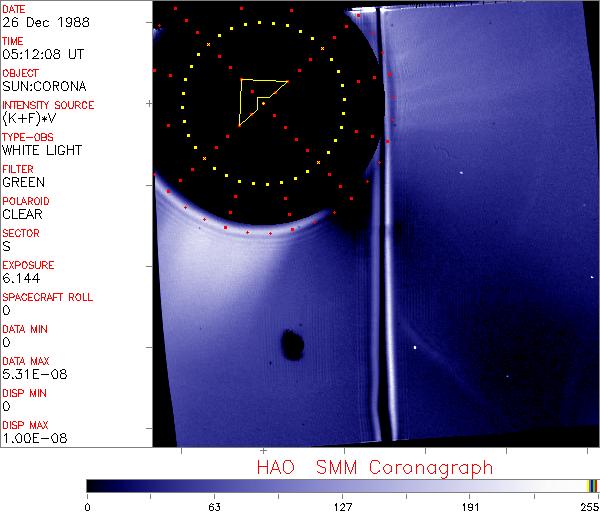The image size is (600, 512).
Task: Click the 191 tick label under color bar
Action: 469,505
